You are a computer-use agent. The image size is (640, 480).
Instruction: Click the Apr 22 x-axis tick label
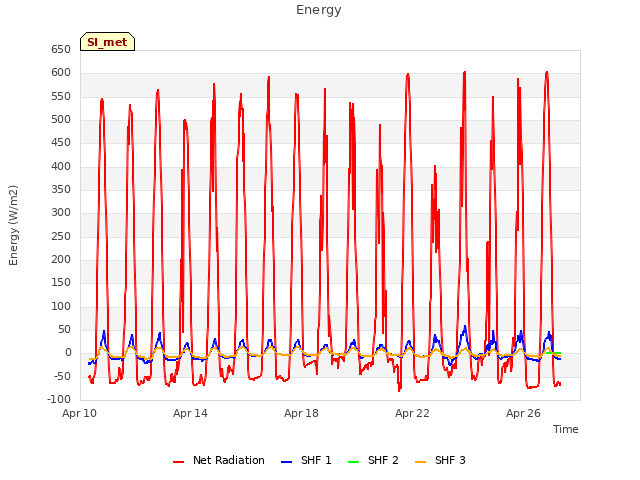(x=412, y=413)
